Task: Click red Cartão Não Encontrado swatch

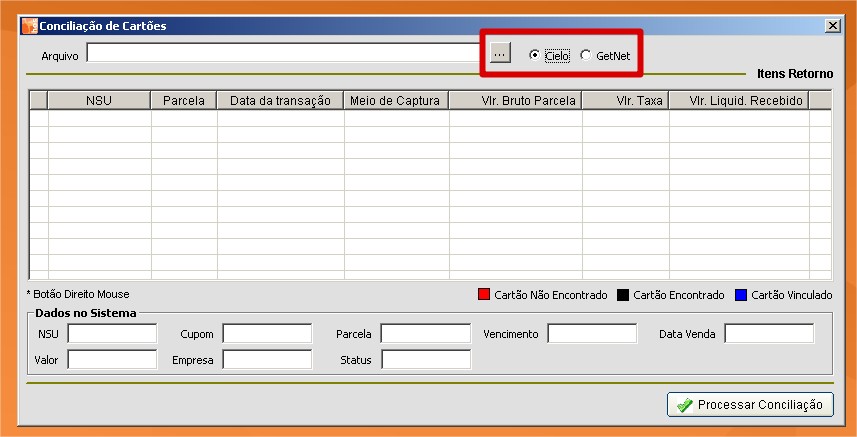Action: coord(484,295)
